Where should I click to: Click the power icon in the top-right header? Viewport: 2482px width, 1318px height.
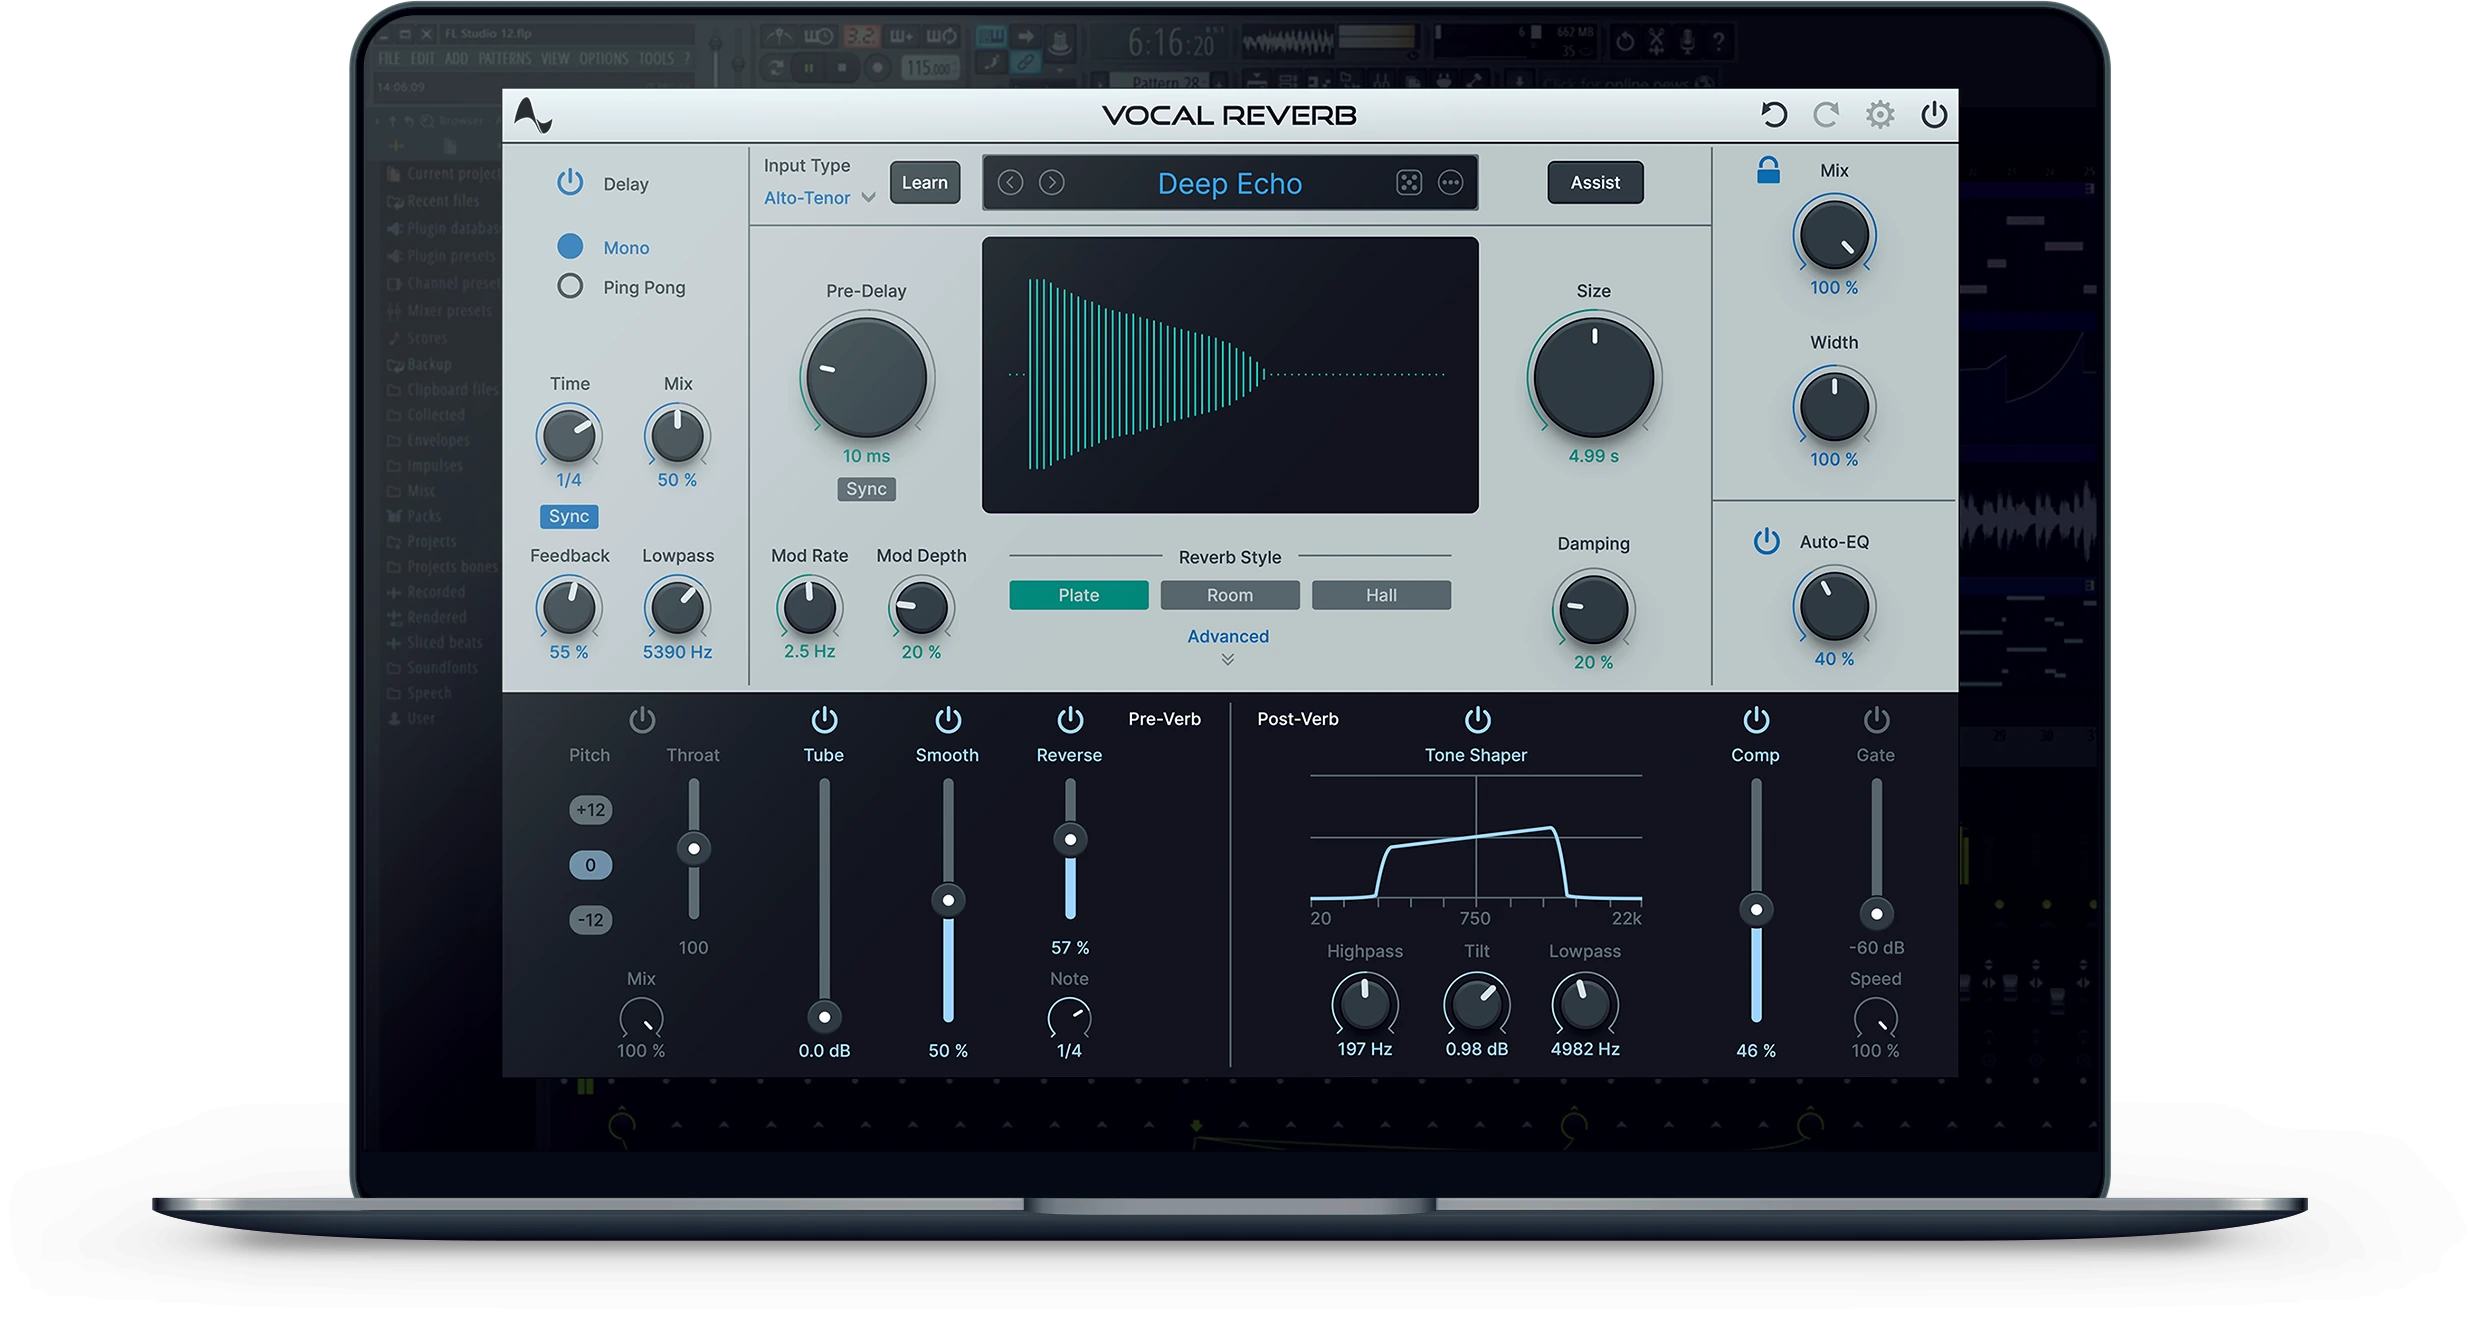coord(1934,114)
